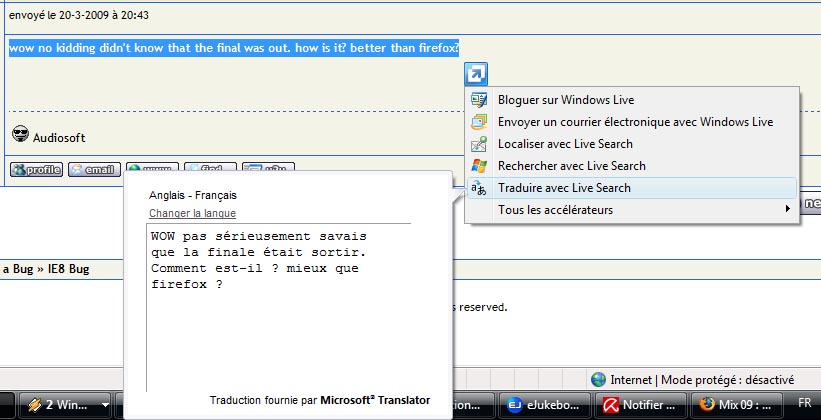
Task: Click the translate icon beside Traduire
Action: coord(479,188)
